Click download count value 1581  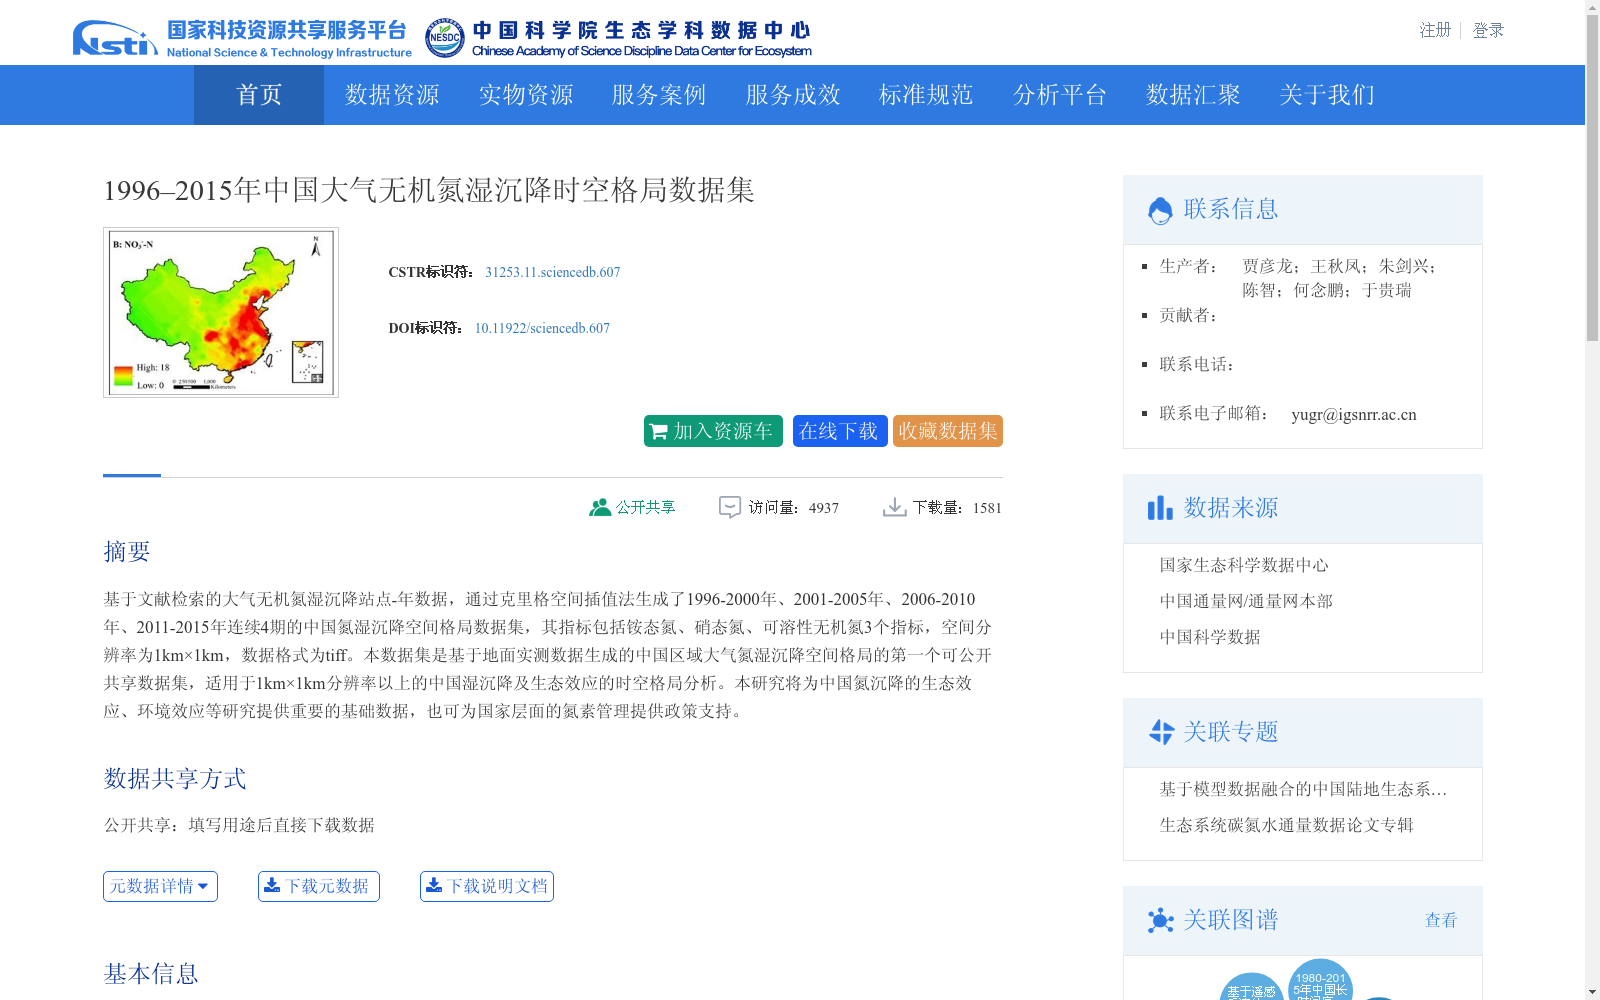(987, 508)
